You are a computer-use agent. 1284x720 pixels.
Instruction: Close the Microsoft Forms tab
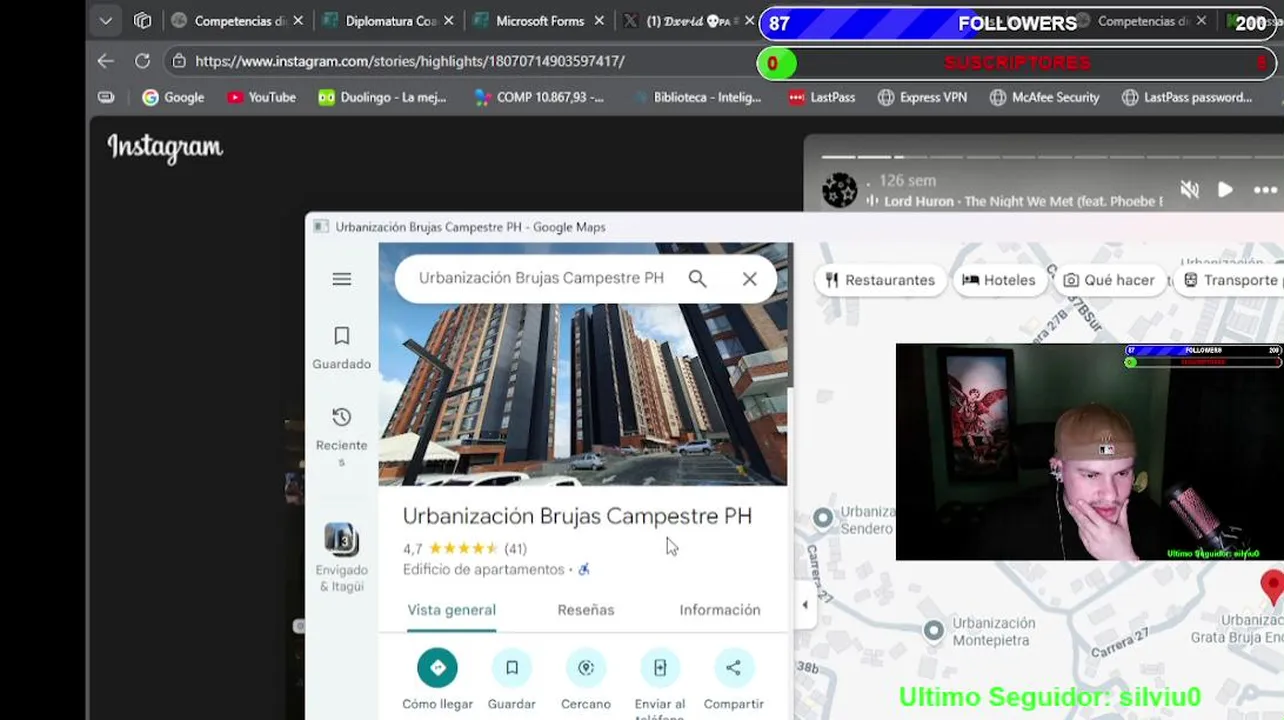click(599, 20)
